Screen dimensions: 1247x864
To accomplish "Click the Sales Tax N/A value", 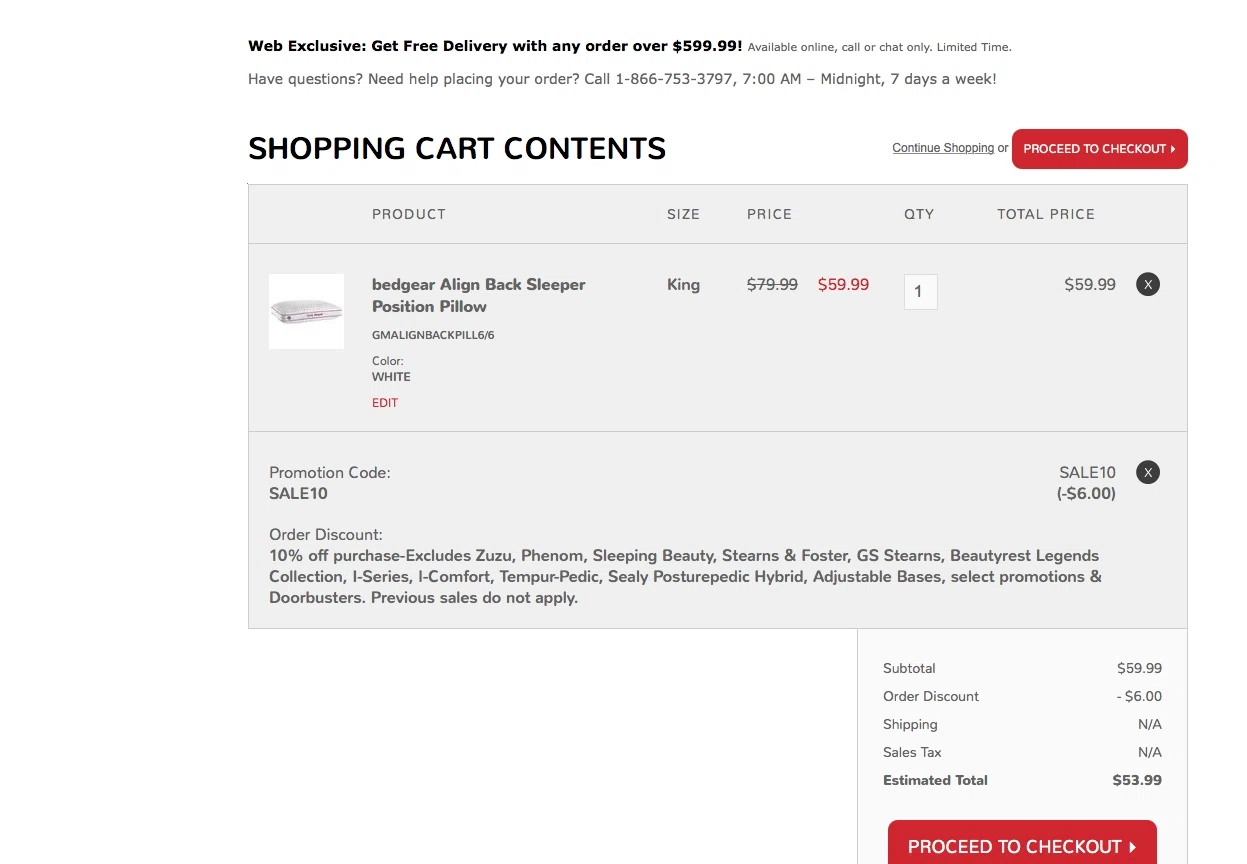I will (x=1150, y=752).
